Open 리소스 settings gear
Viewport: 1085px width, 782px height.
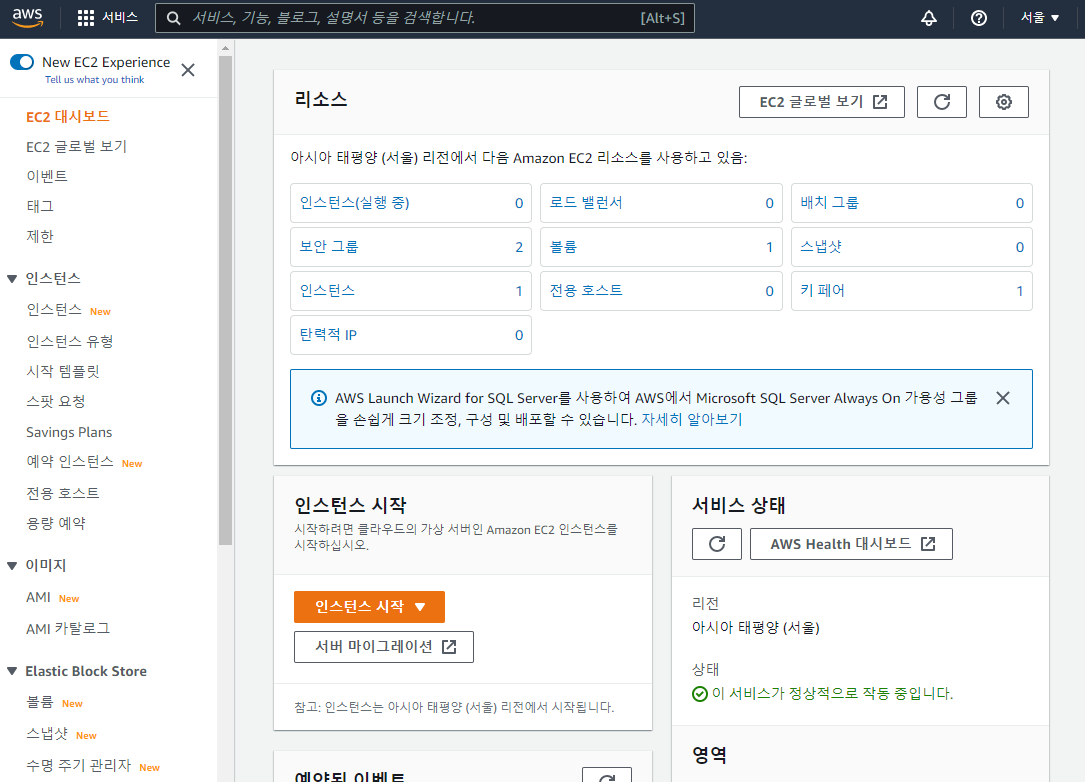[1003, 102]
